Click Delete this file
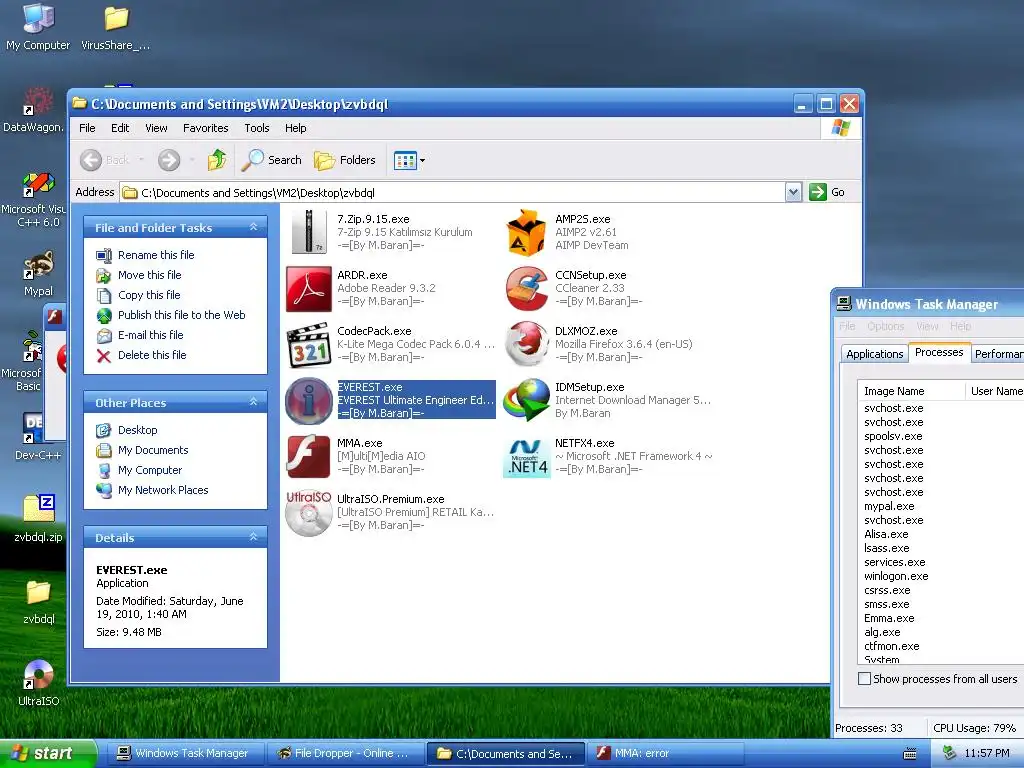 152,355
